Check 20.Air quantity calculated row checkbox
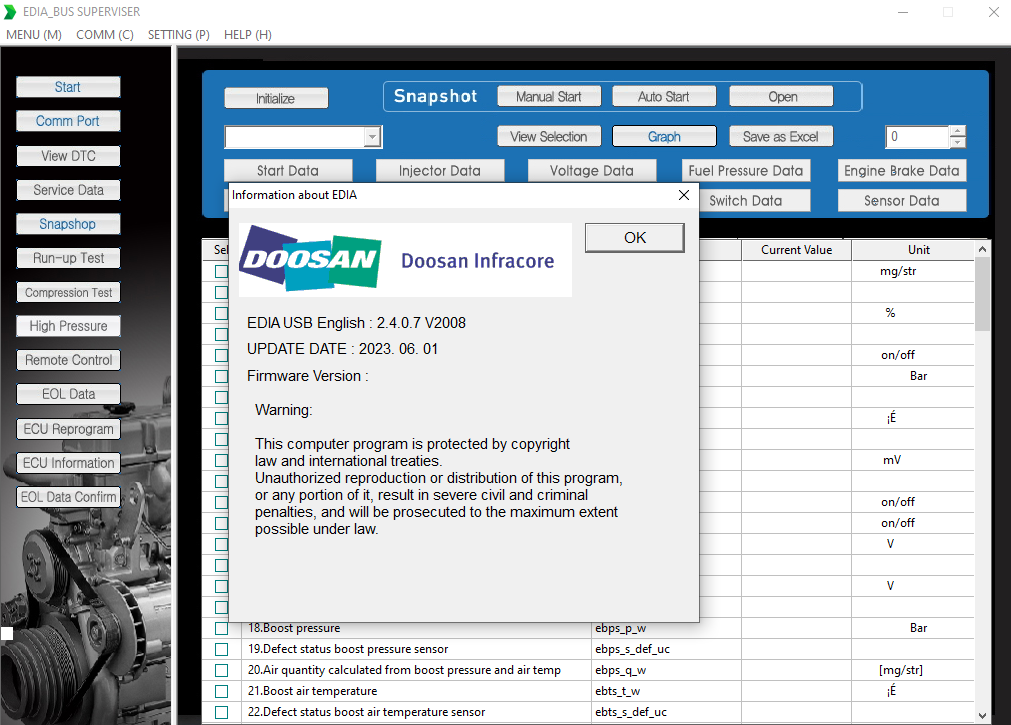 pyautogui.click(x=221, y=670)
